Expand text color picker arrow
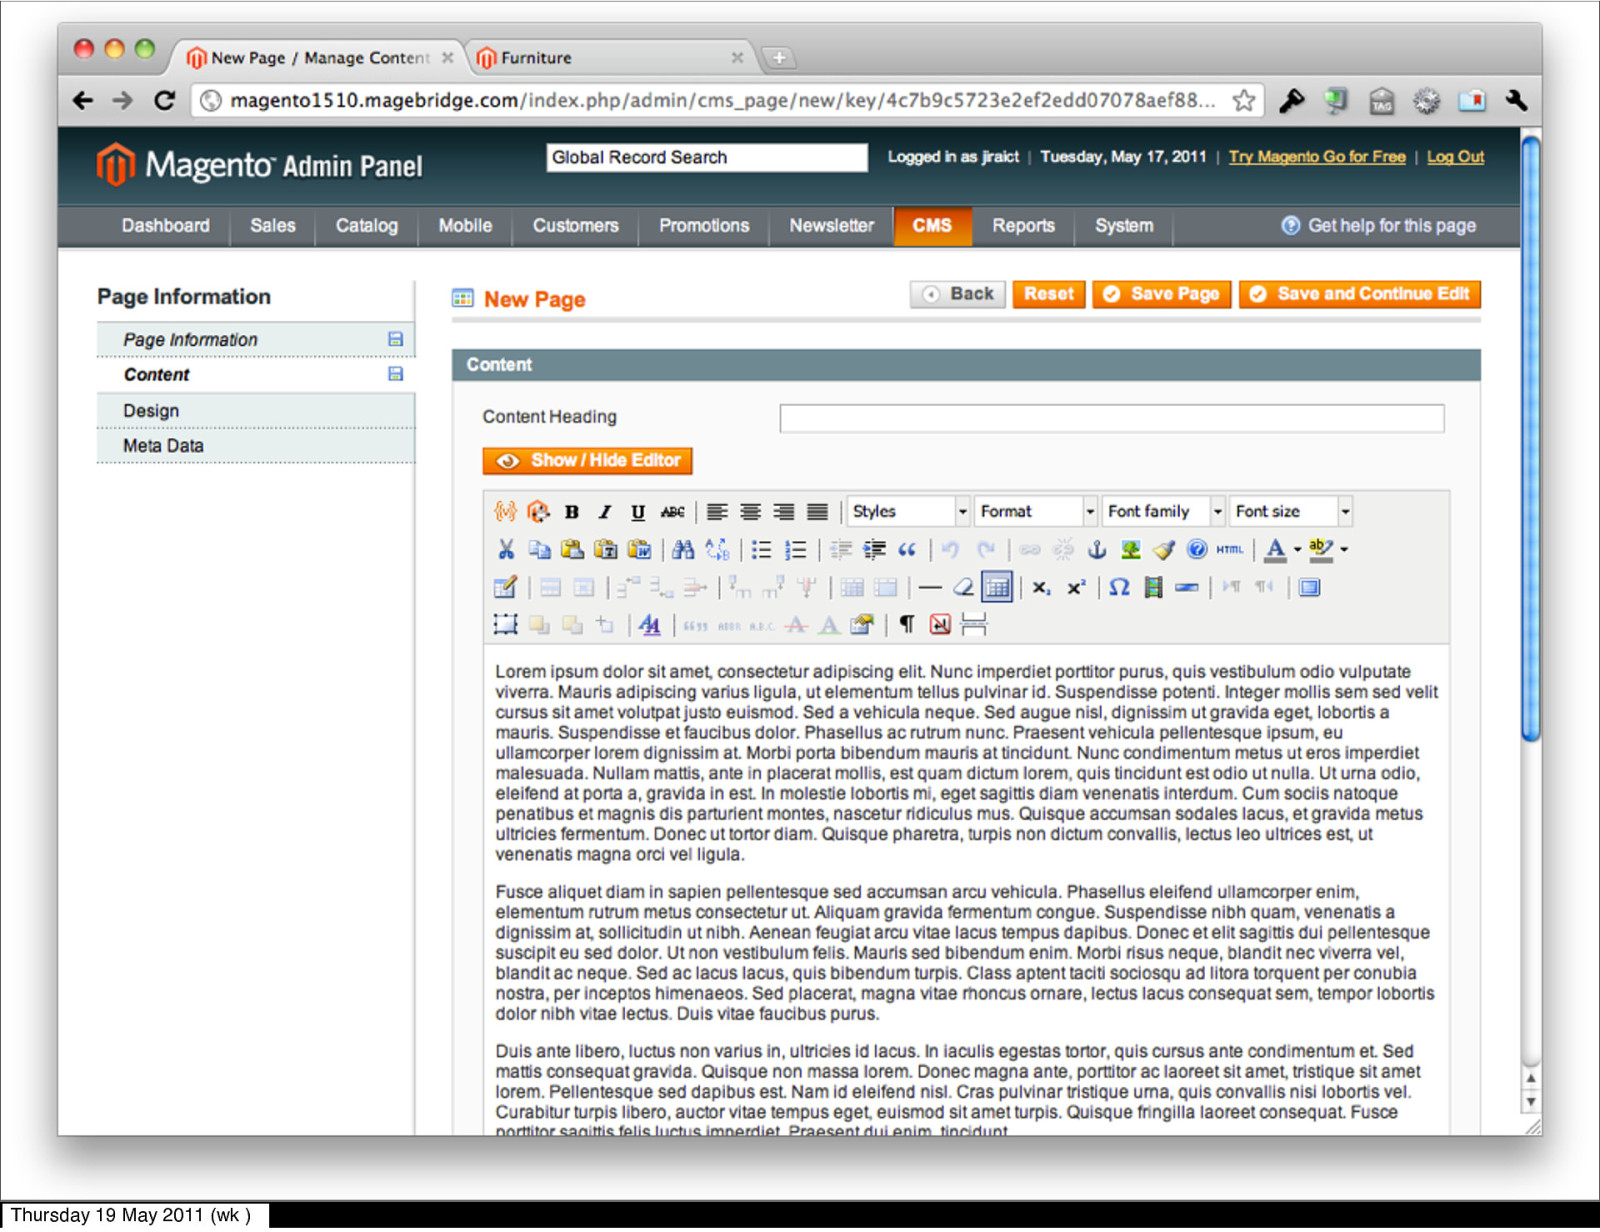Image resolution: width=1600 pixels, height=1232 pixels. point(1297,549)
